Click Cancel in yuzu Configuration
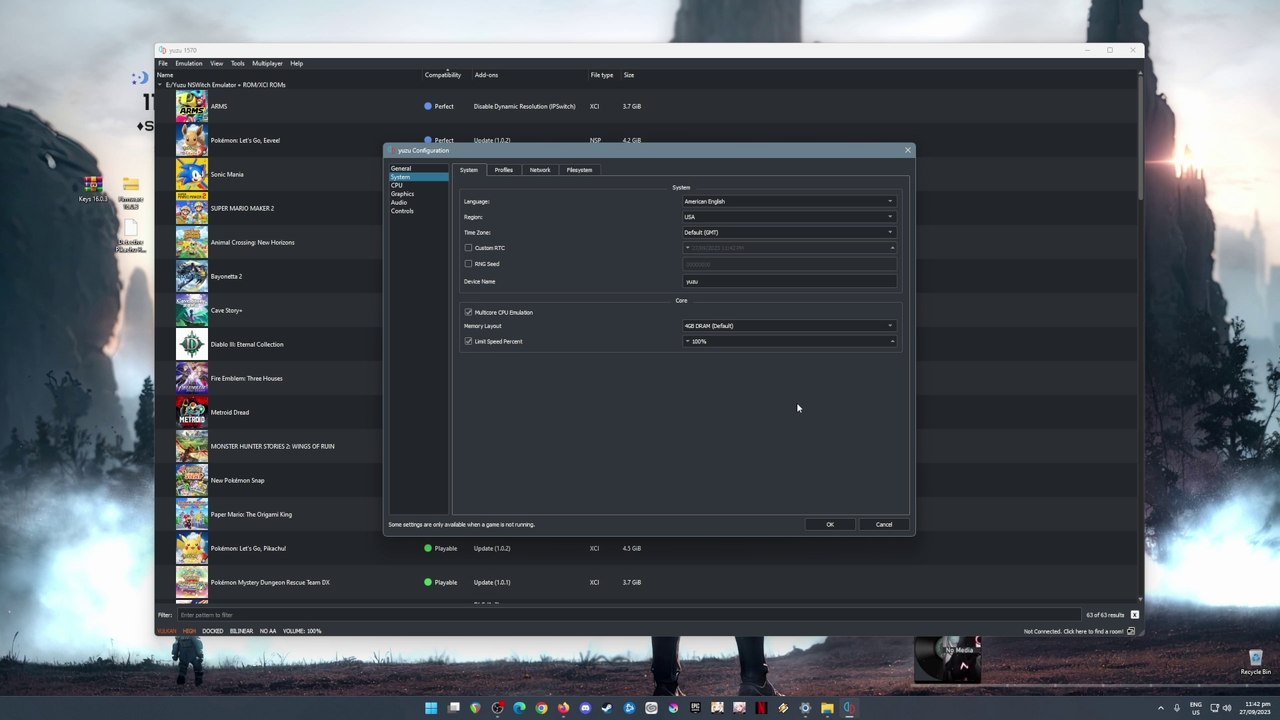This screenshot has height=720, width=1280. 884,524
